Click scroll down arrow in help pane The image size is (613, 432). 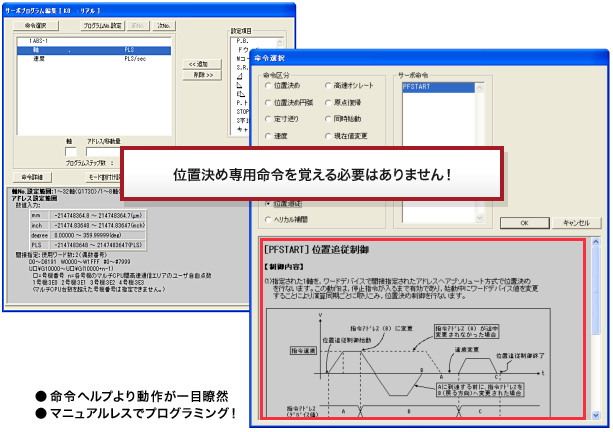(x=595, y=414)
